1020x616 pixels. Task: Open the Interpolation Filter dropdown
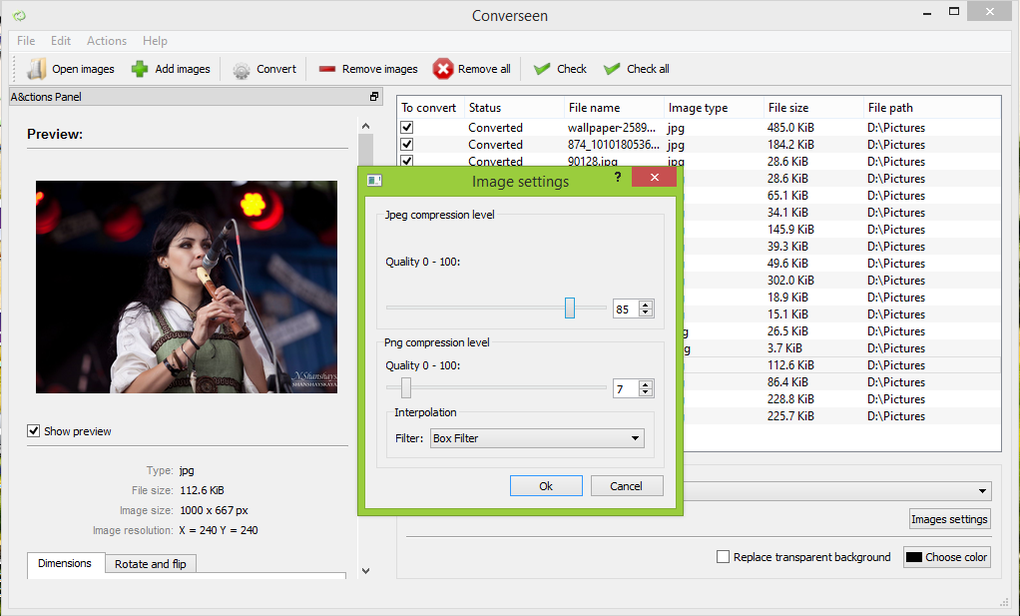tap(537, 438)
